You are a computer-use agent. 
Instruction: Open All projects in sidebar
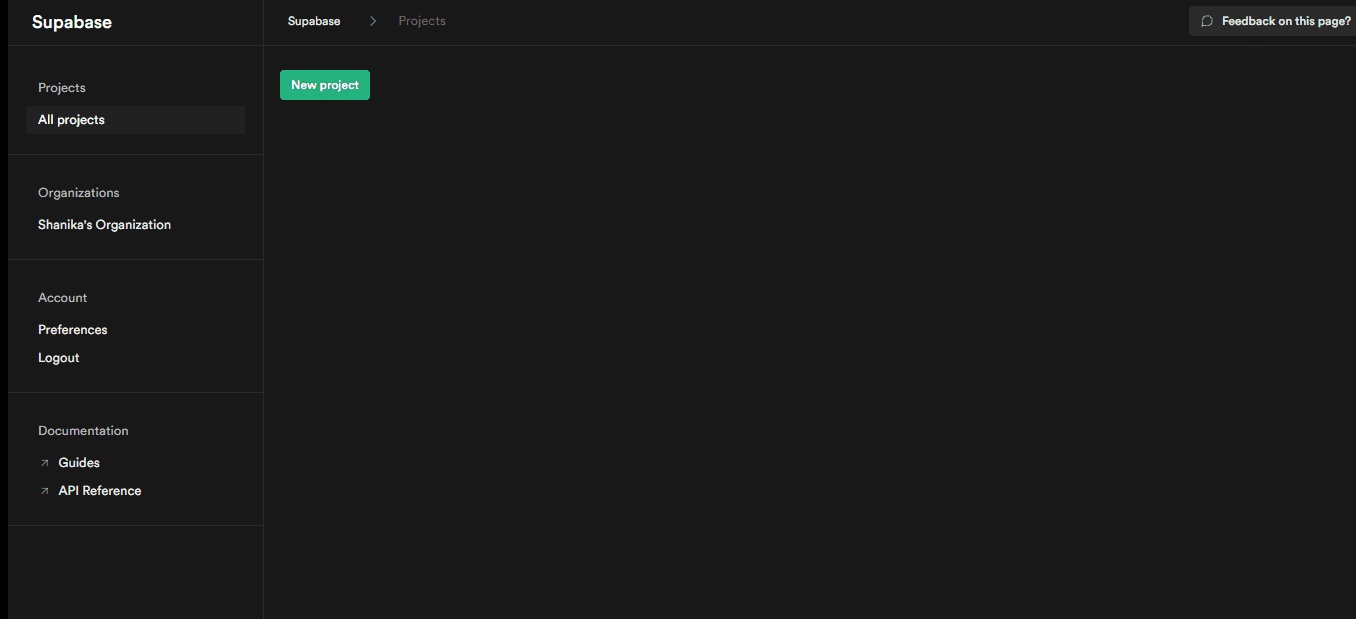pyautogui.click(x=135, y=120)
